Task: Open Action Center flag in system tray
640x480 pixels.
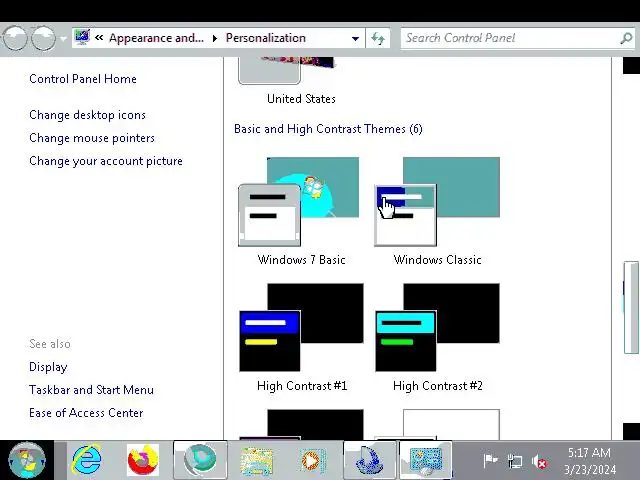Action: [490, 461]
